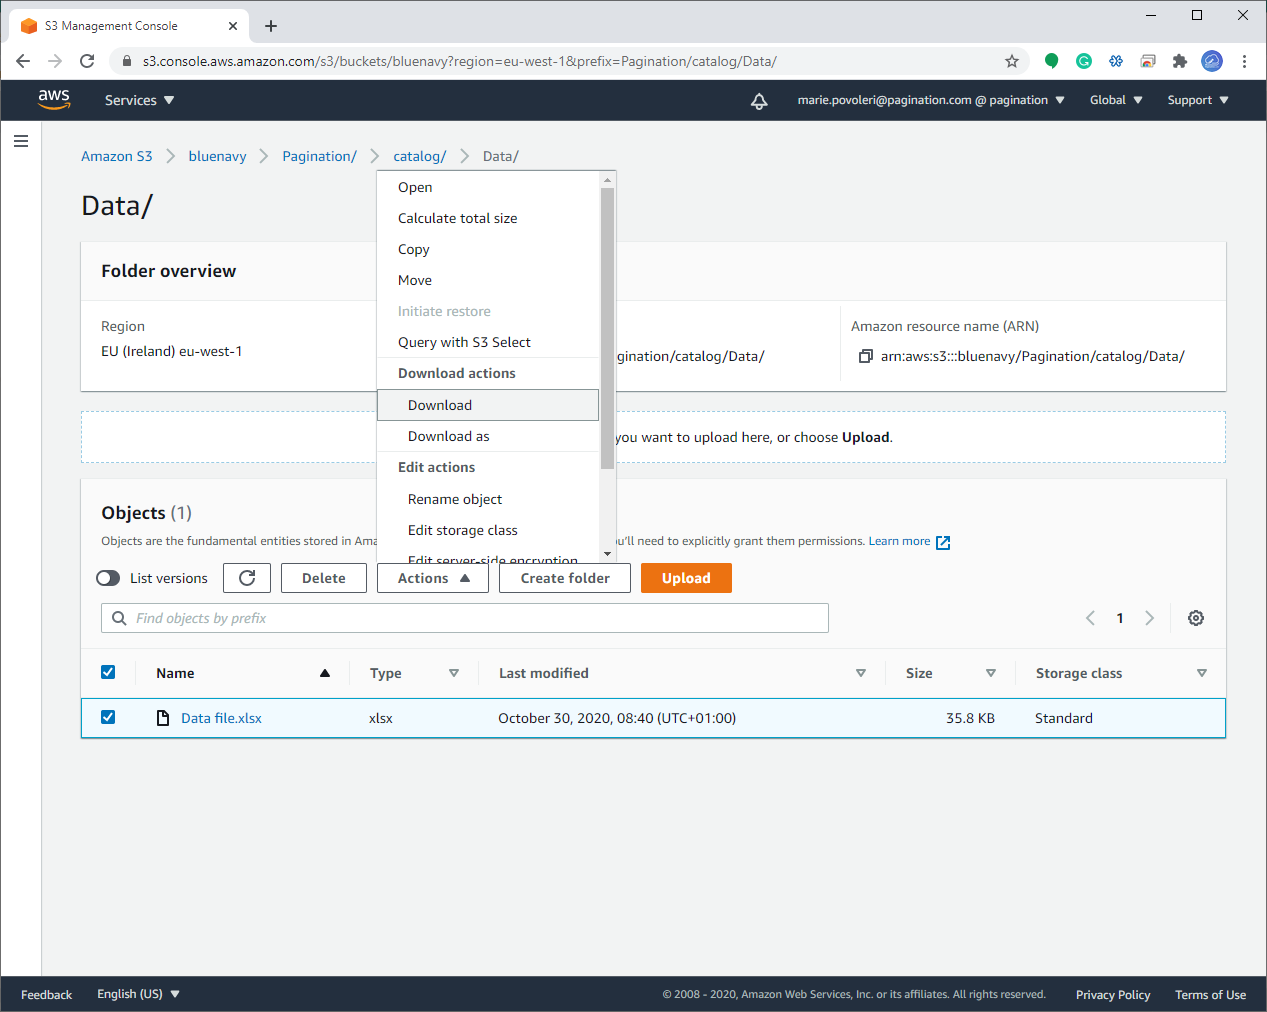Click the Delete button

324,578
